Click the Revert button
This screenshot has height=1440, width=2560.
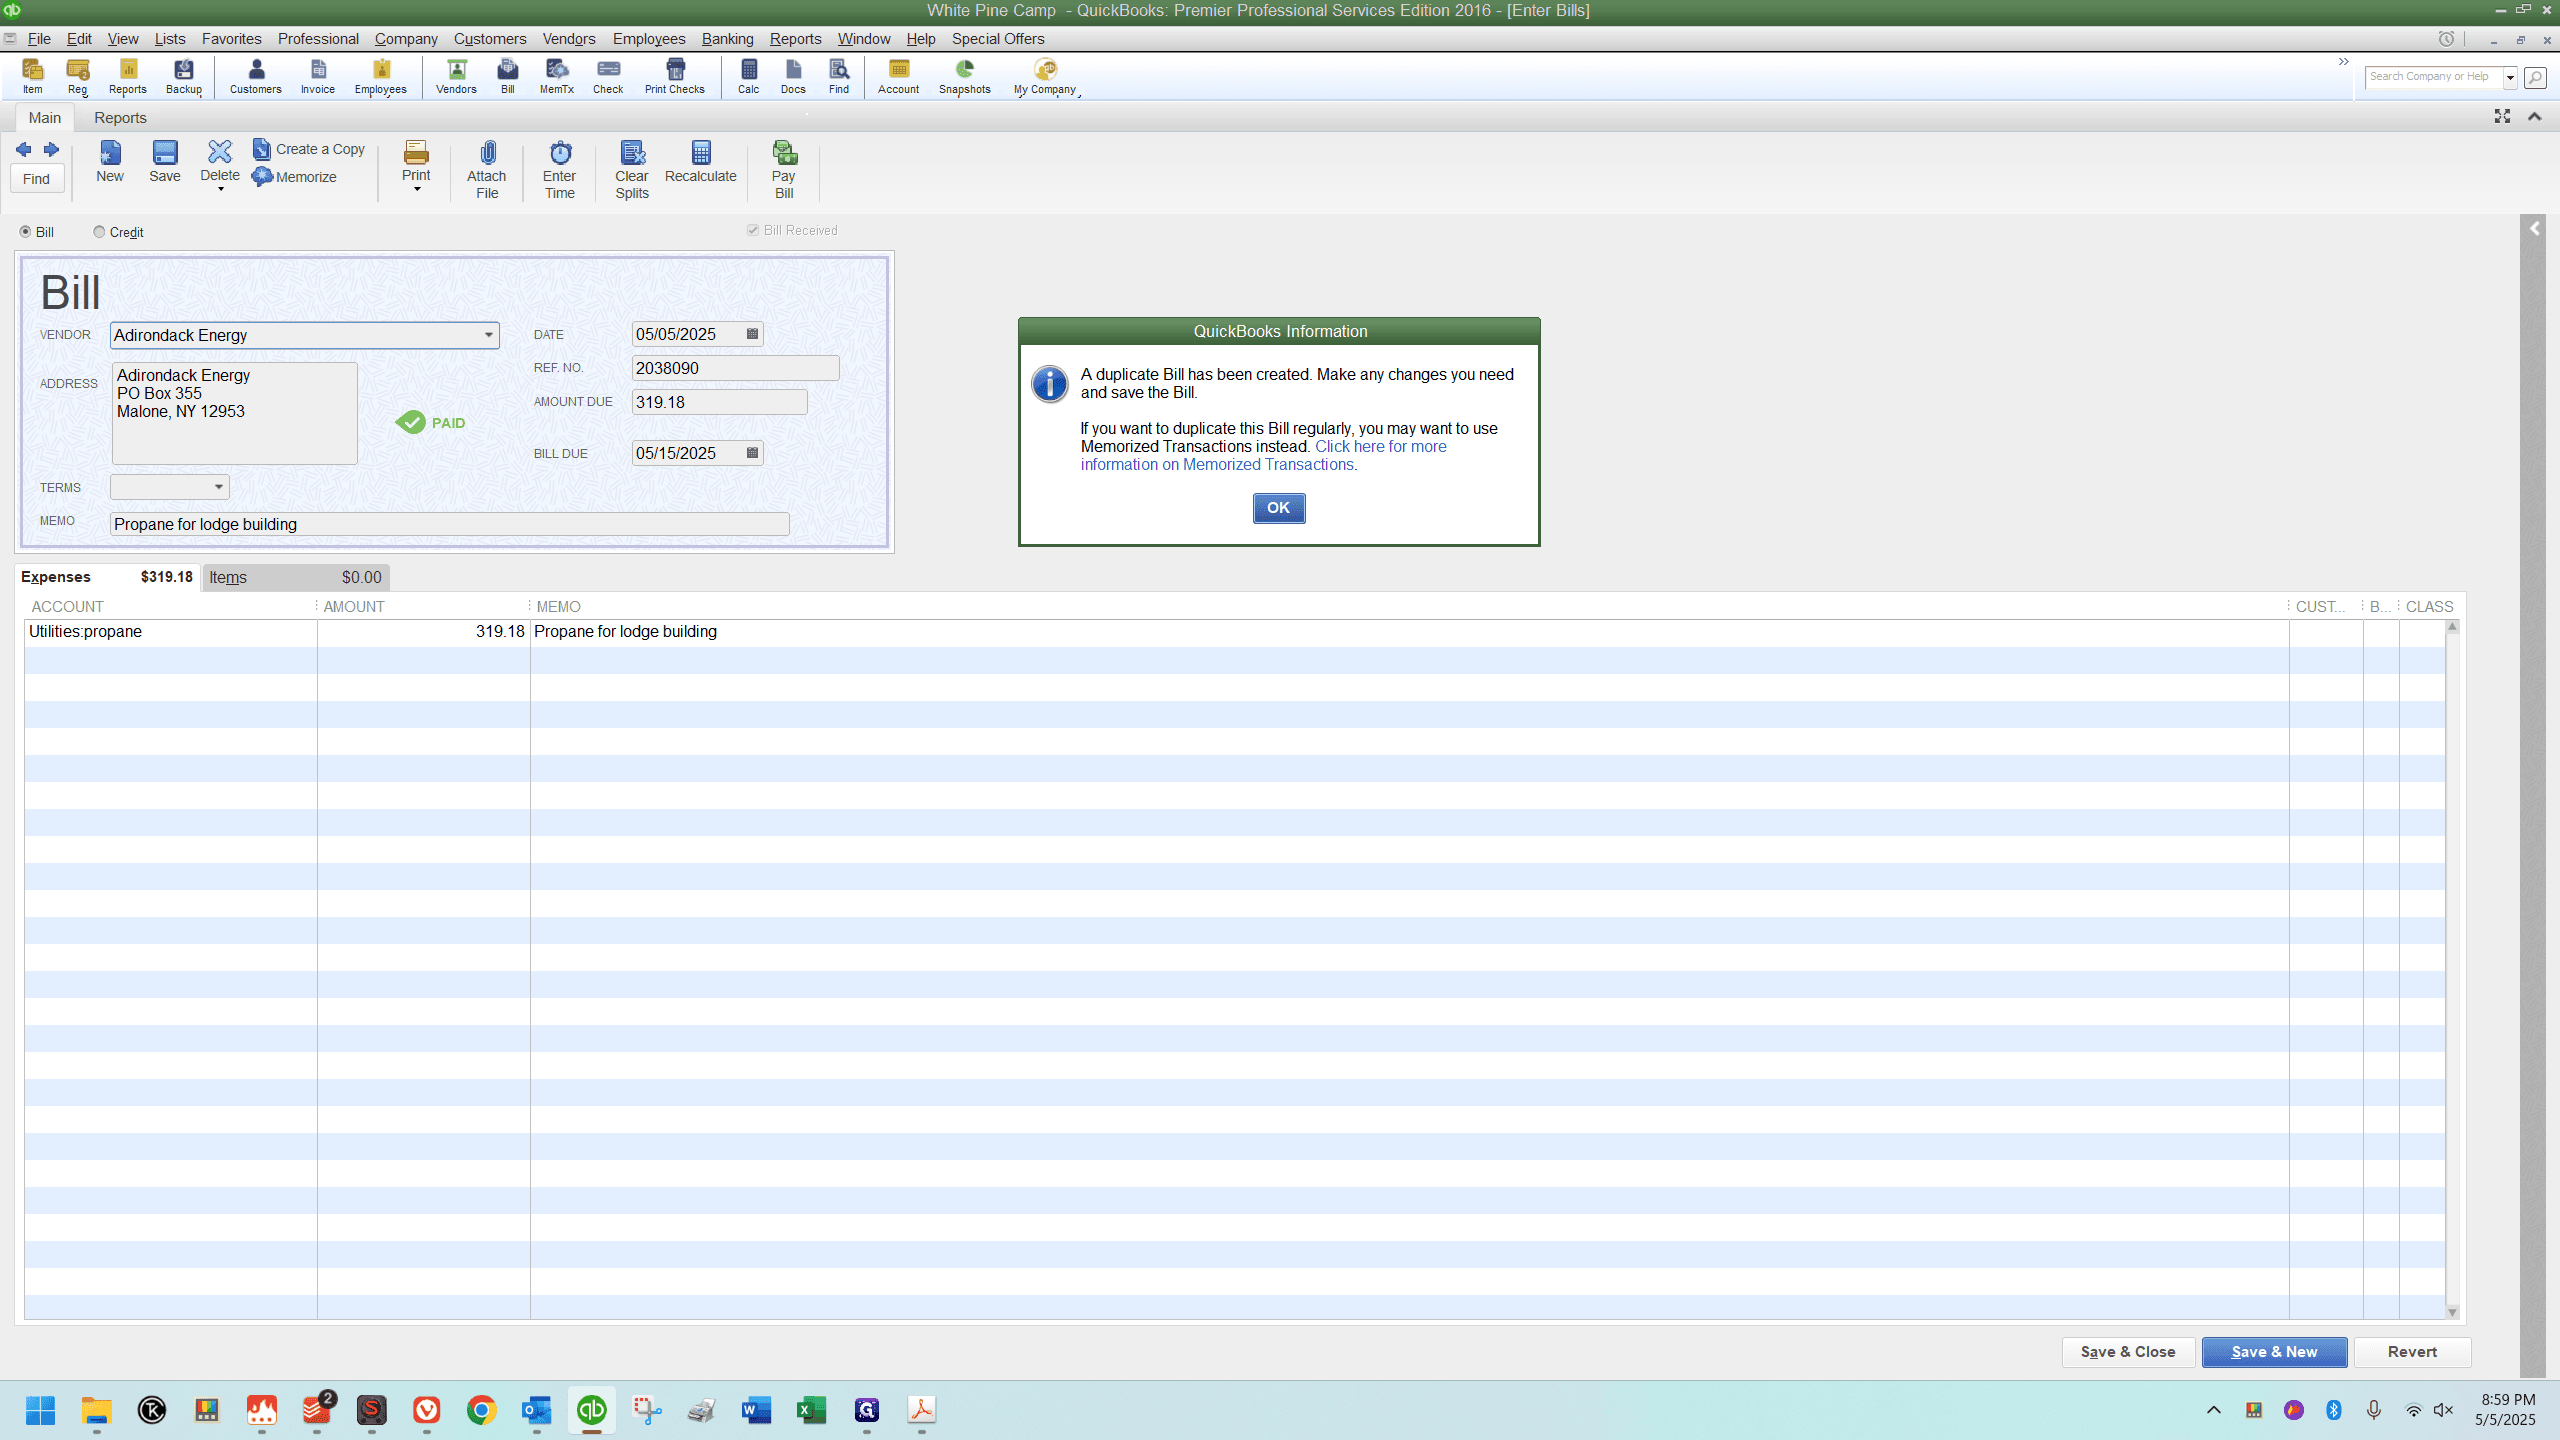tap(2412, 1352)
